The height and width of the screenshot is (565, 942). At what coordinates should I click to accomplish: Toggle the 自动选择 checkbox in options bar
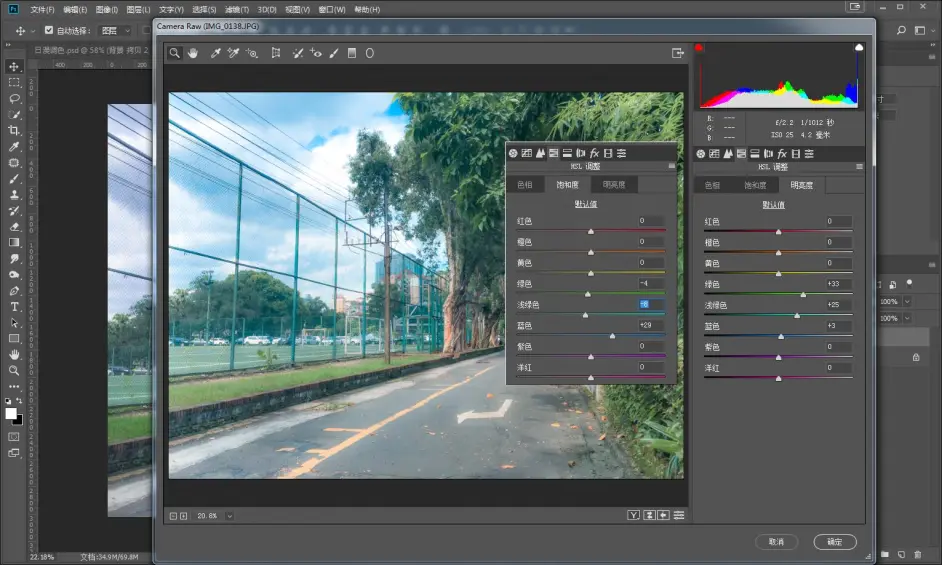(49, 30)
